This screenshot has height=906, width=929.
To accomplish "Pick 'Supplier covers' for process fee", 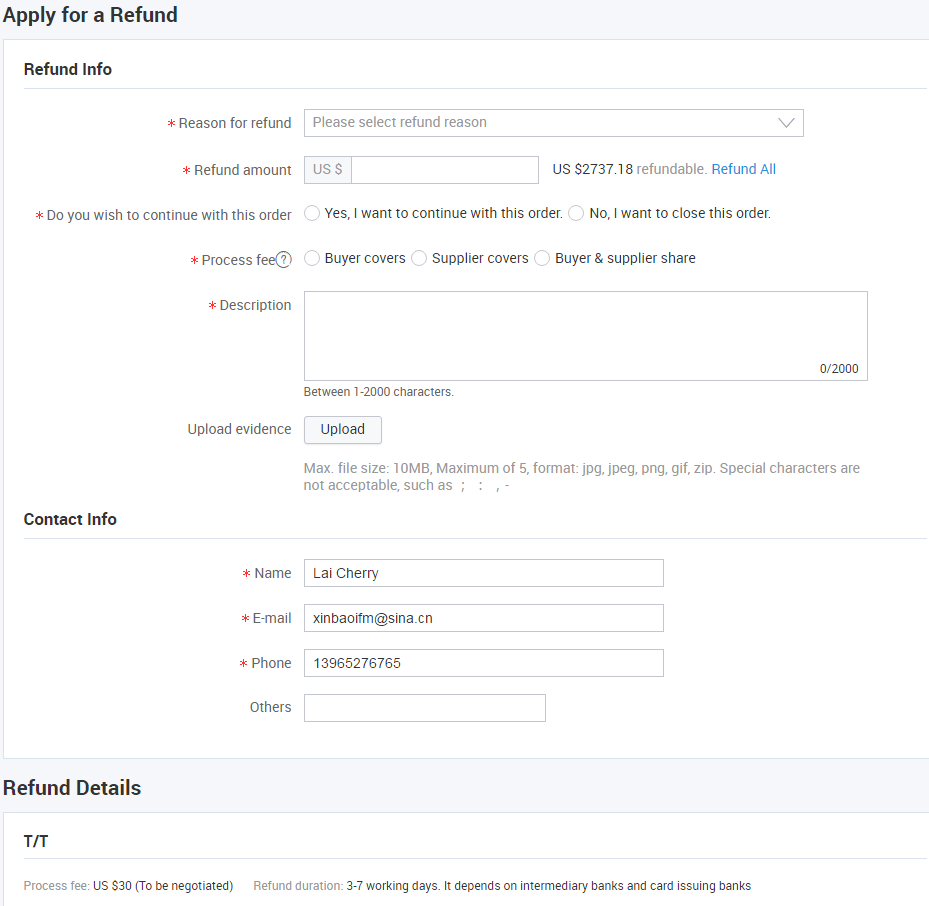I will point(420,258).
